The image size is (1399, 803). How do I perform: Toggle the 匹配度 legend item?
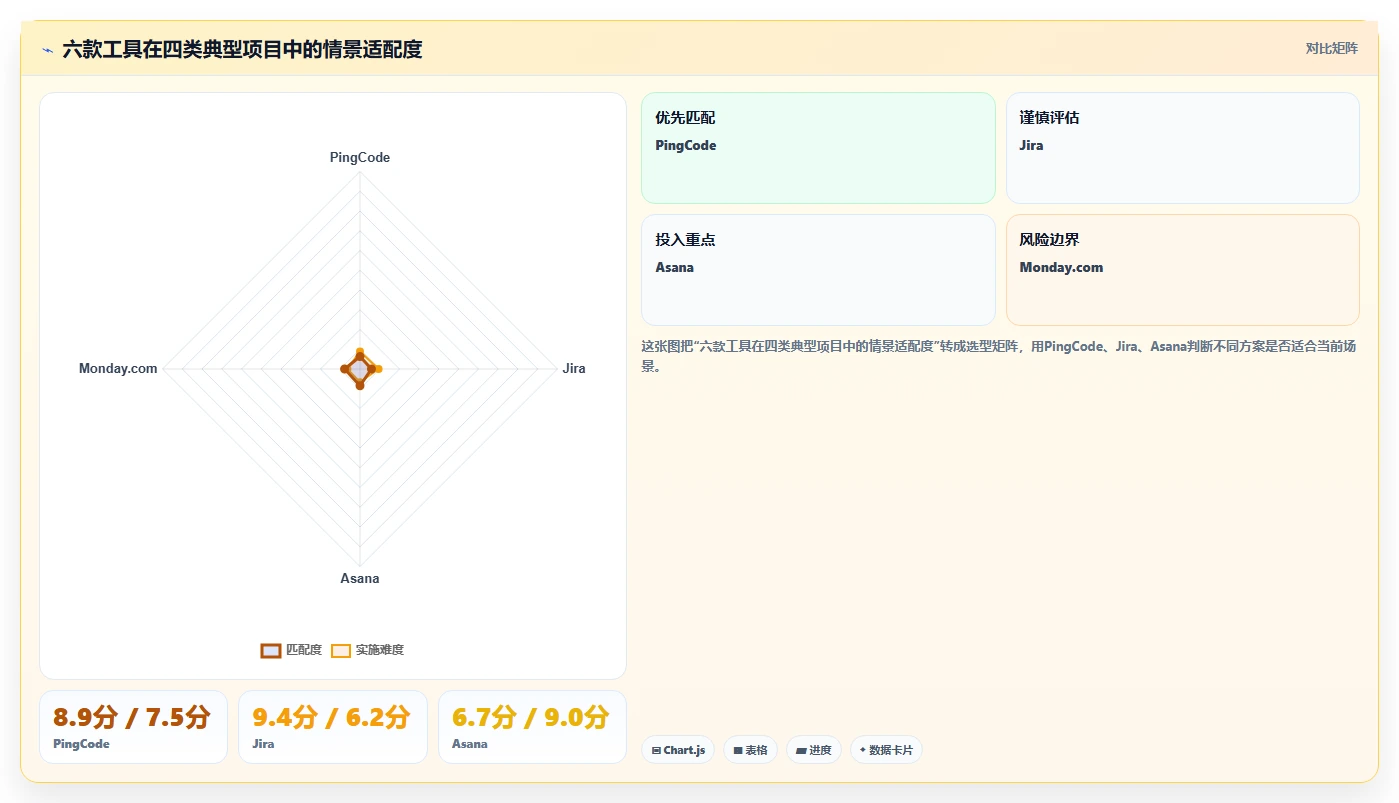[x=291, y=650]
